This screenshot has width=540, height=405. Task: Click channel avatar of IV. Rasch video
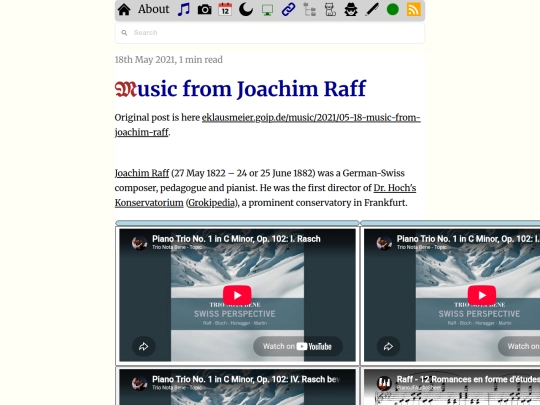pos(139,383)
